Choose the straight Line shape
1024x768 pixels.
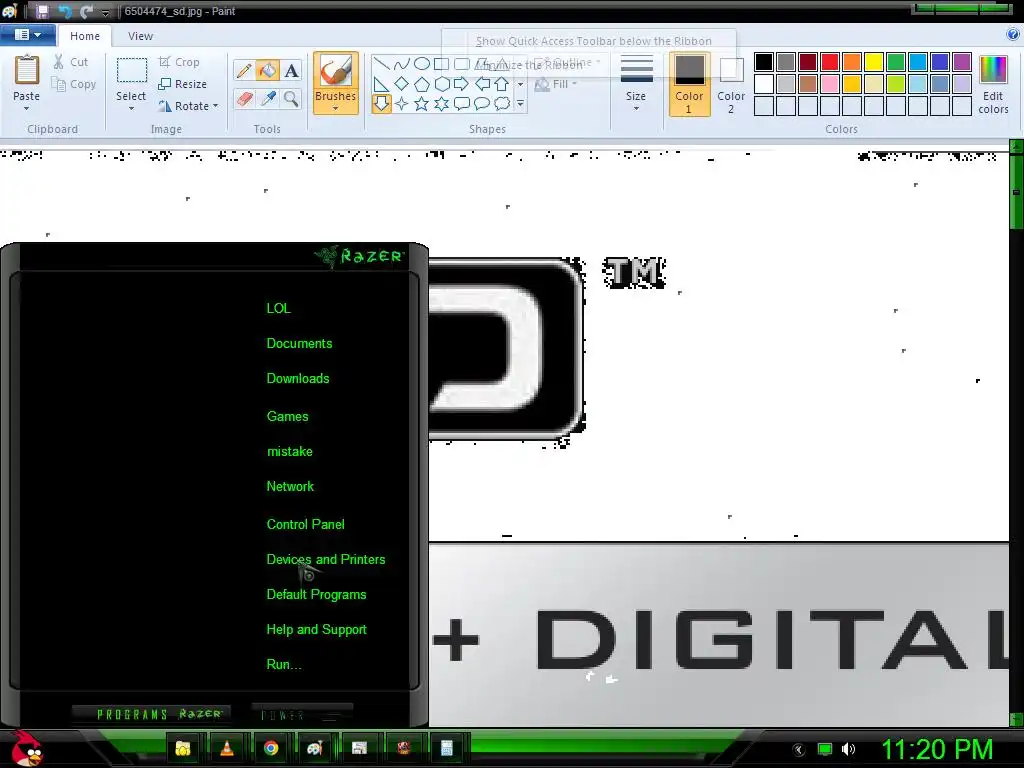click(381, 63)
